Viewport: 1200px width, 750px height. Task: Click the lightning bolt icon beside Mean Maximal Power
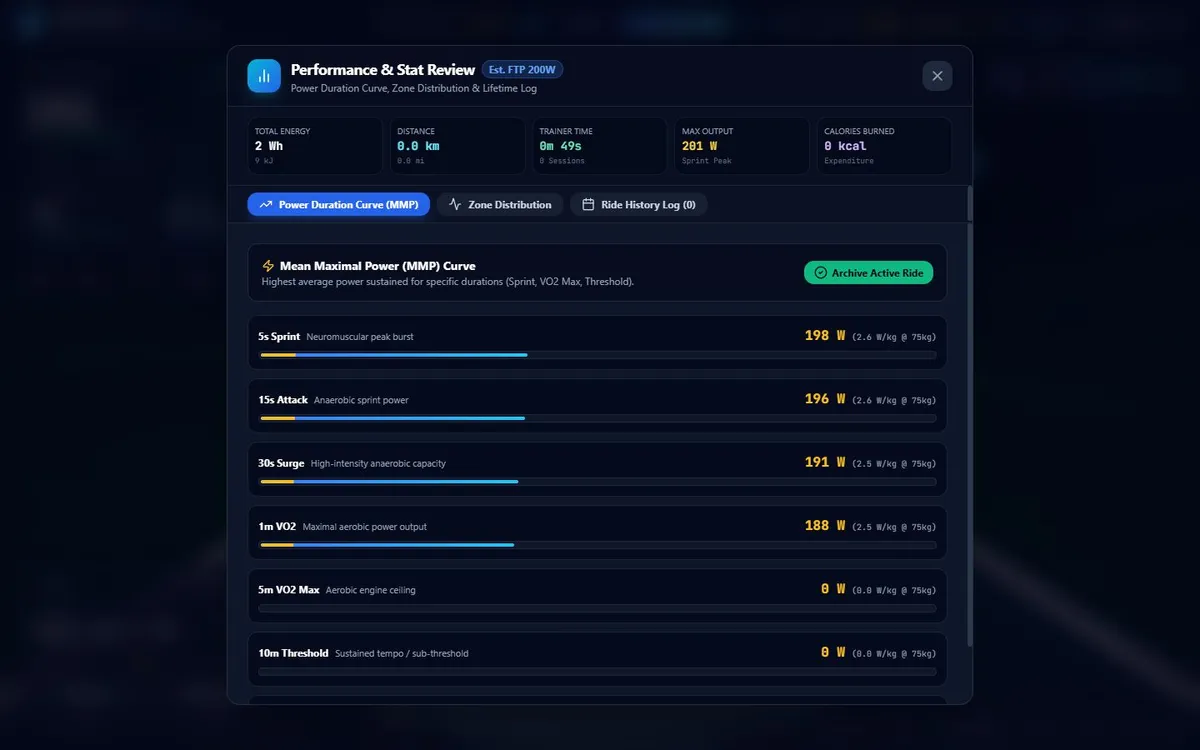pyautogui.click(x=268, y=266)
